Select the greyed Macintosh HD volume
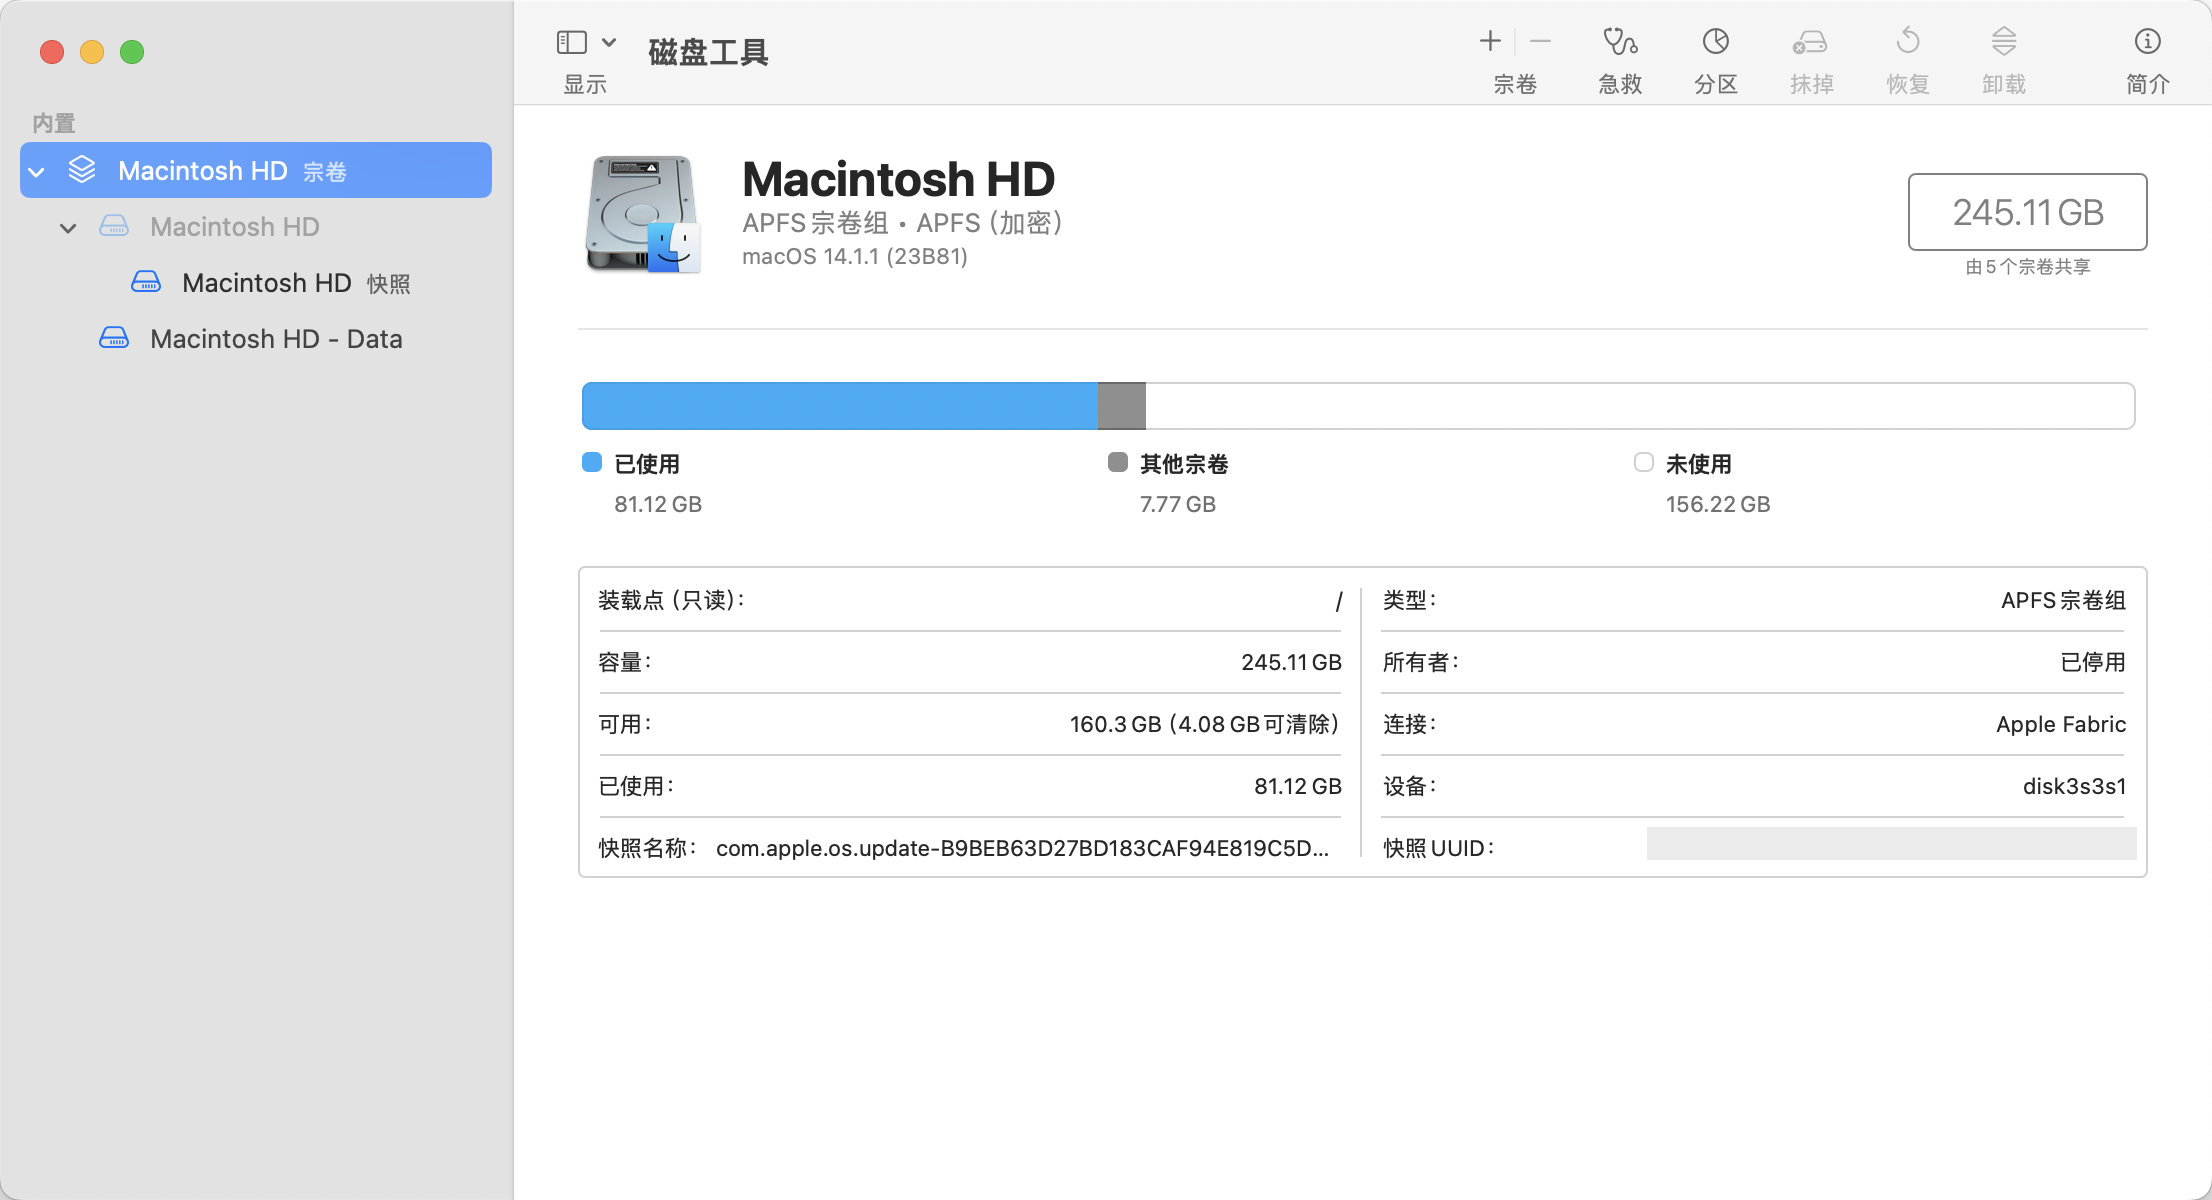2212x1200 pixels. pos(234,227)
